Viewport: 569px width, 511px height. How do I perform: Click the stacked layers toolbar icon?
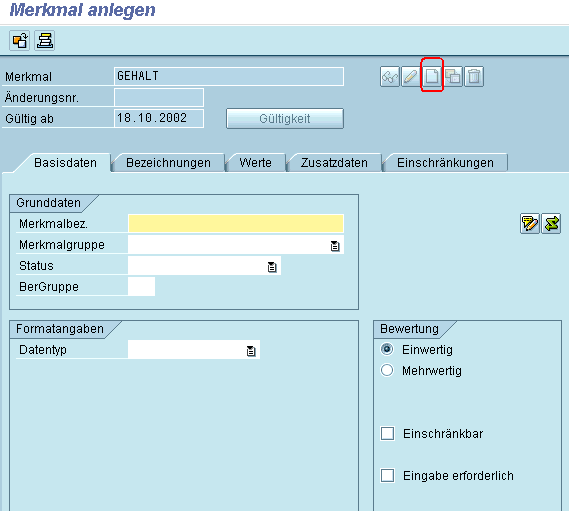[x=45, y=40]
